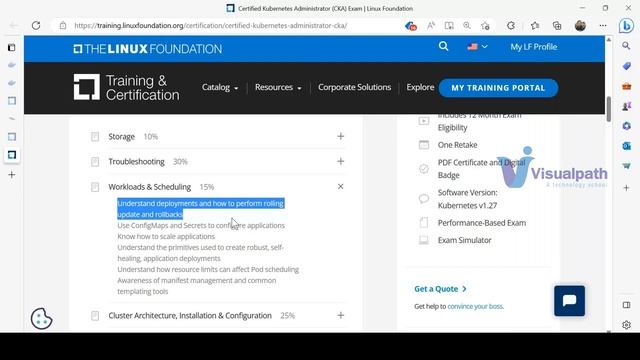Click the vertical tabs toggle icon
The height and width of the screenshot is (360, 640).
tap(12, 48)
